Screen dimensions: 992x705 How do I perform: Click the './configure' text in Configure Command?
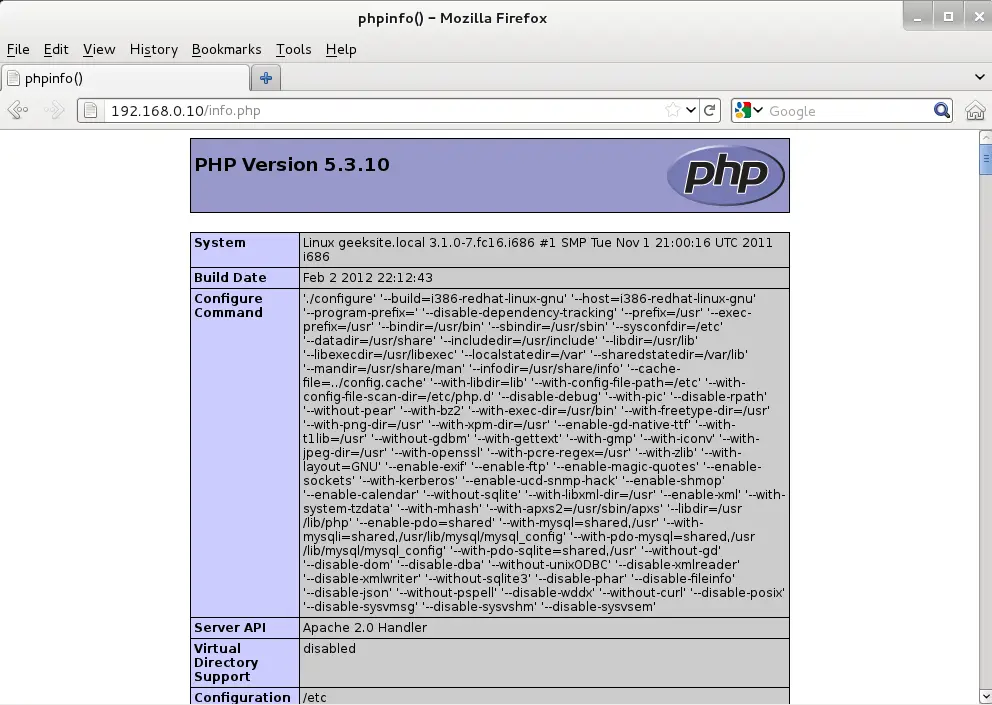tap(340, 298)
